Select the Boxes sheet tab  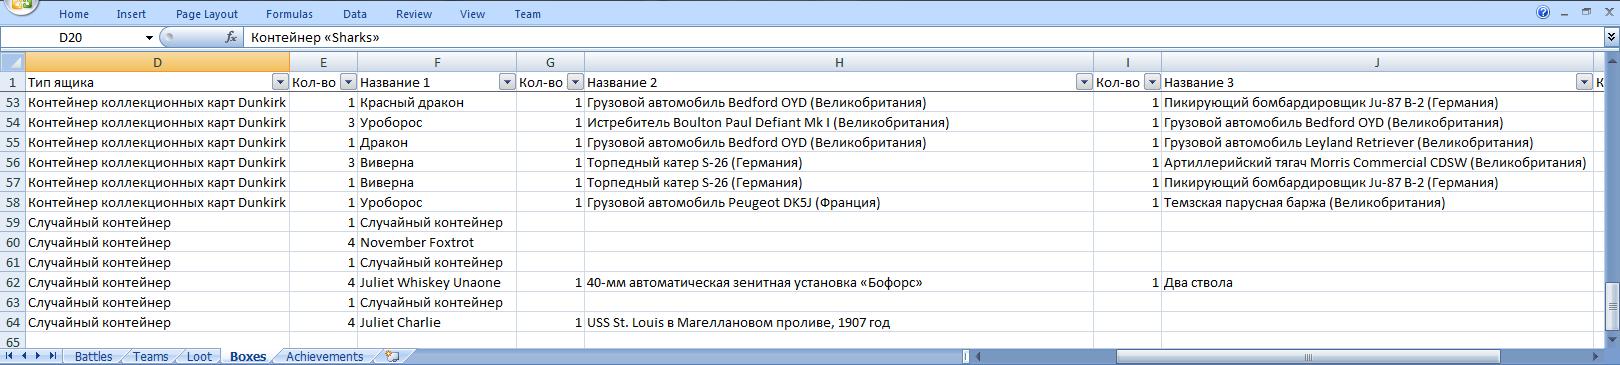[x=248, y=356]
